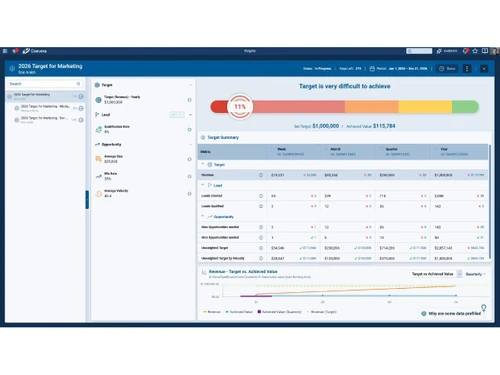500x375 pixels.
Task: Close the 2026 Target for Marketing panel
Action: (484, 69)
